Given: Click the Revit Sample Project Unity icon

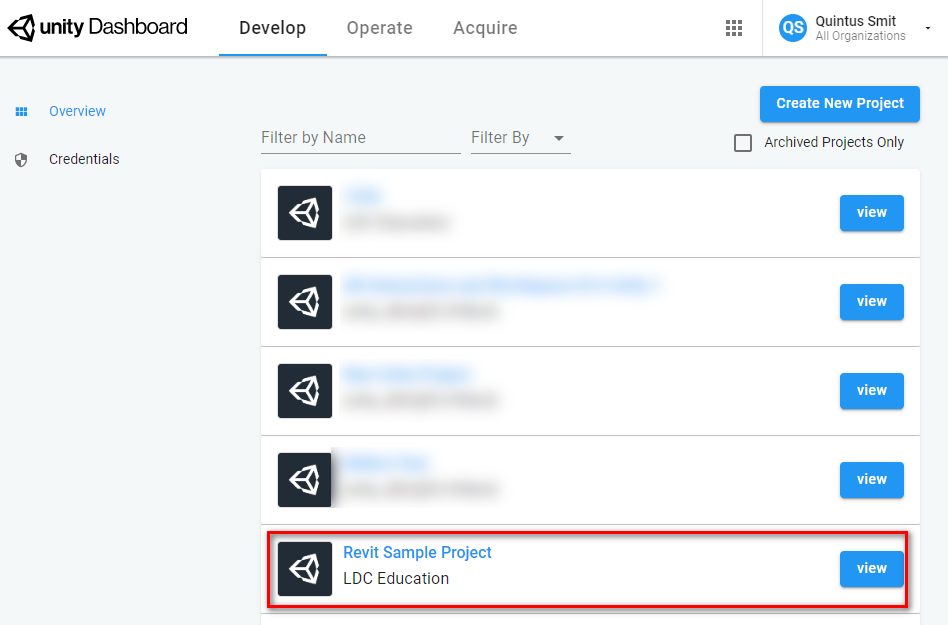Looking at the screenshot, I should pos(305,569).
